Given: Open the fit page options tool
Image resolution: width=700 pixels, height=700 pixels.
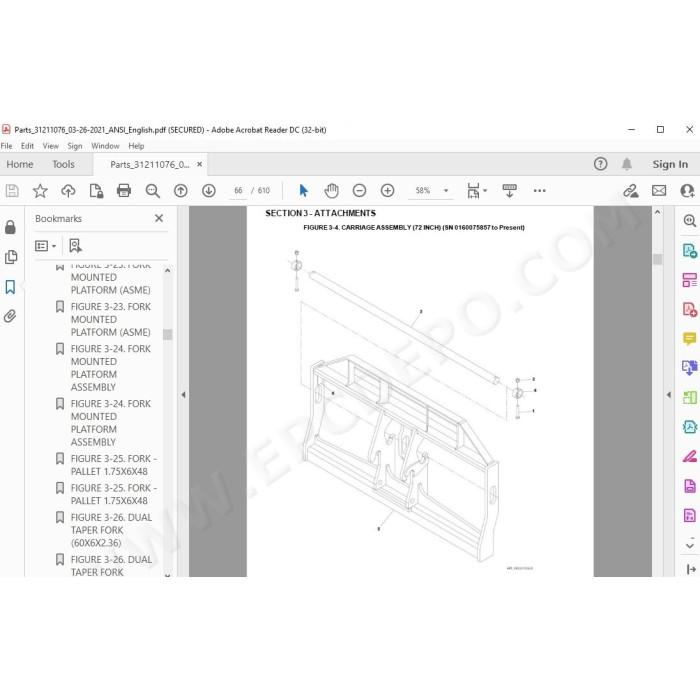Looking at the screenshot, I should (473, 191).
